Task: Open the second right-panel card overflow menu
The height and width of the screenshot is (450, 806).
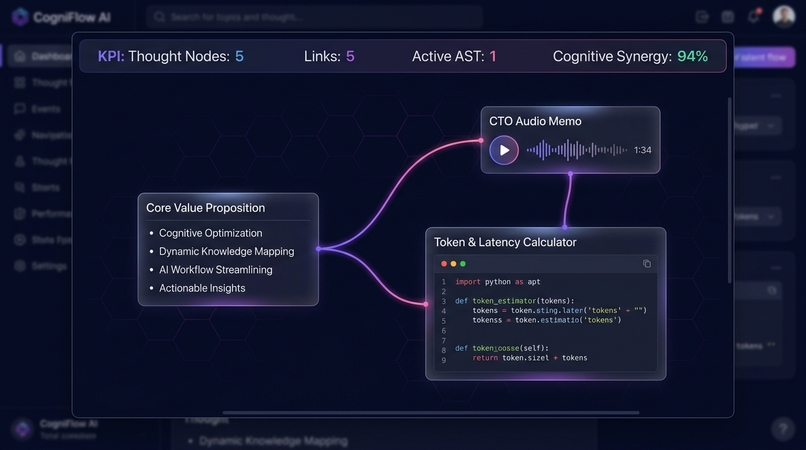Action: (776, 177)
